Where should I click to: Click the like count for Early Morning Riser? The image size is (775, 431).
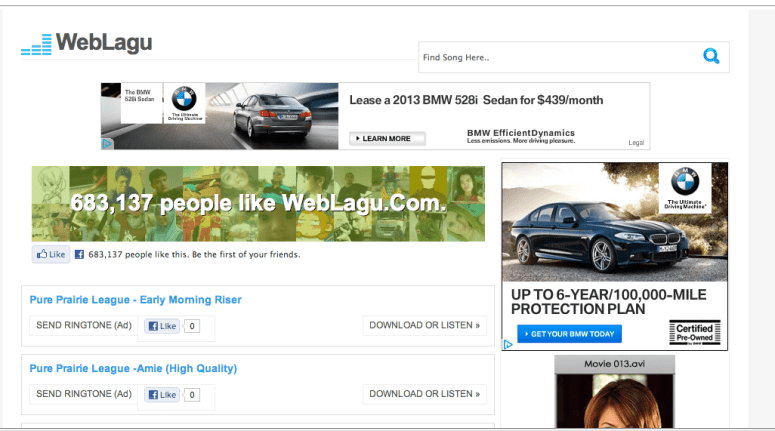coord(192,326)
